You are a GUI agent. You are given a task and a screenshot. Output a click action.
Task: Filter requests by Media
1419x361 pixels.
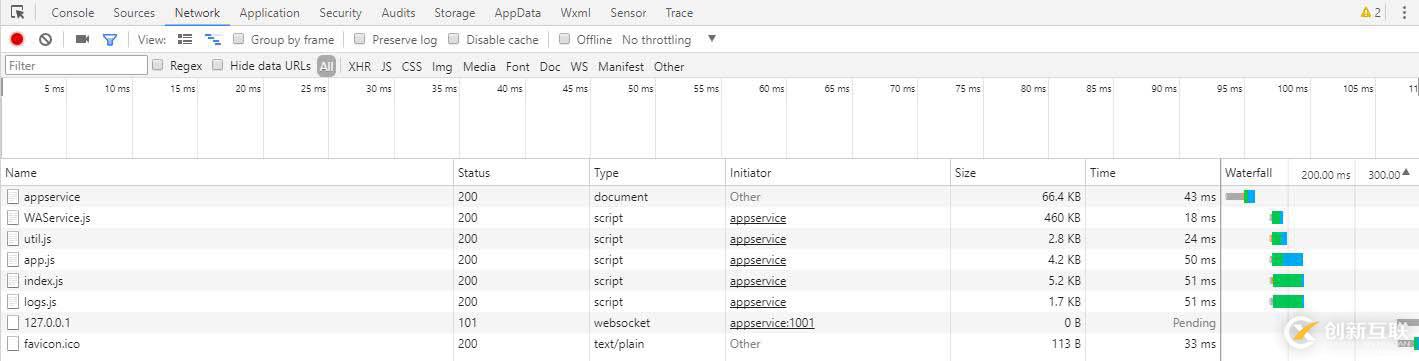[x=479, y=67]
